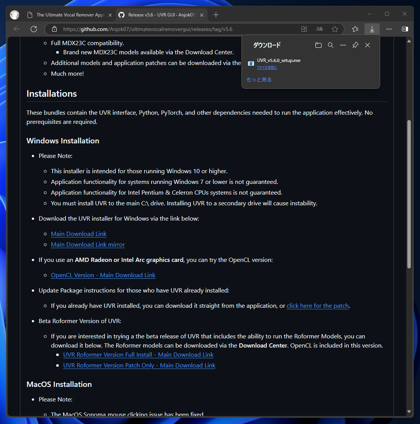
Task: Open downloaded file link under UVR setup
Action: [267, 67]
